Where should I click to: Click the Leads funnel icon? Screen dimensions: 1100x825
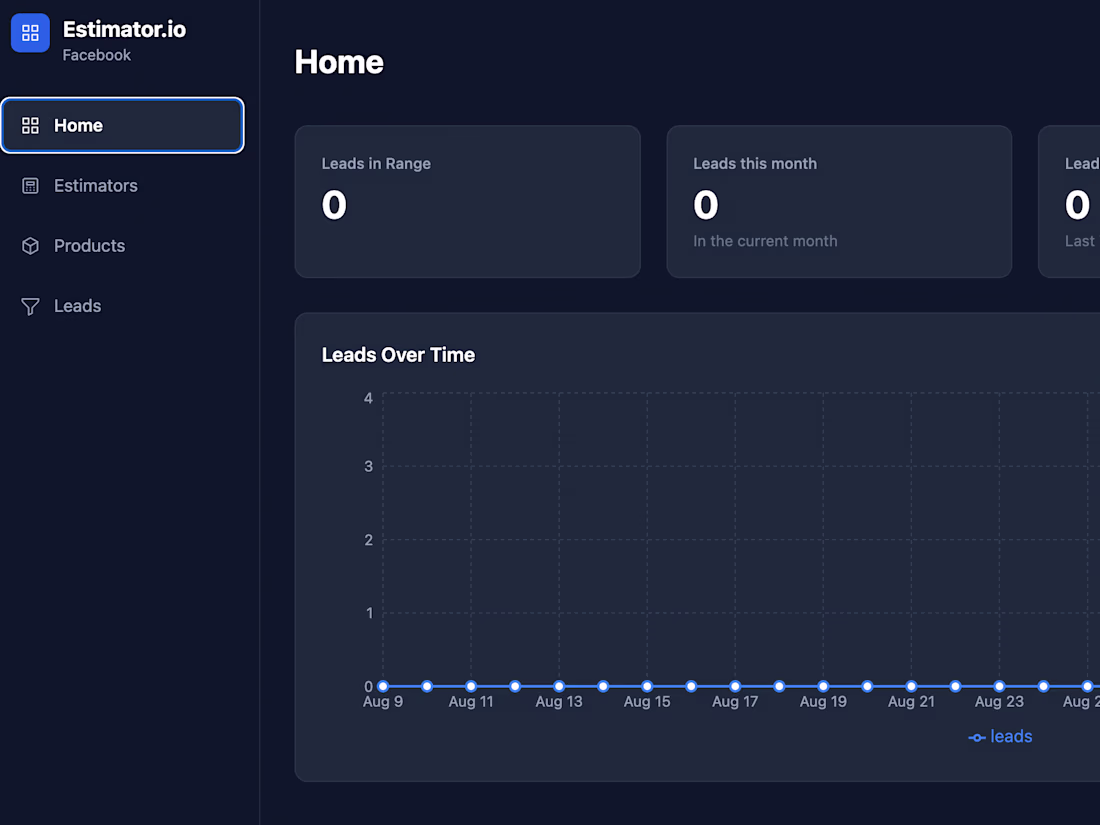[x=30, y=306]
